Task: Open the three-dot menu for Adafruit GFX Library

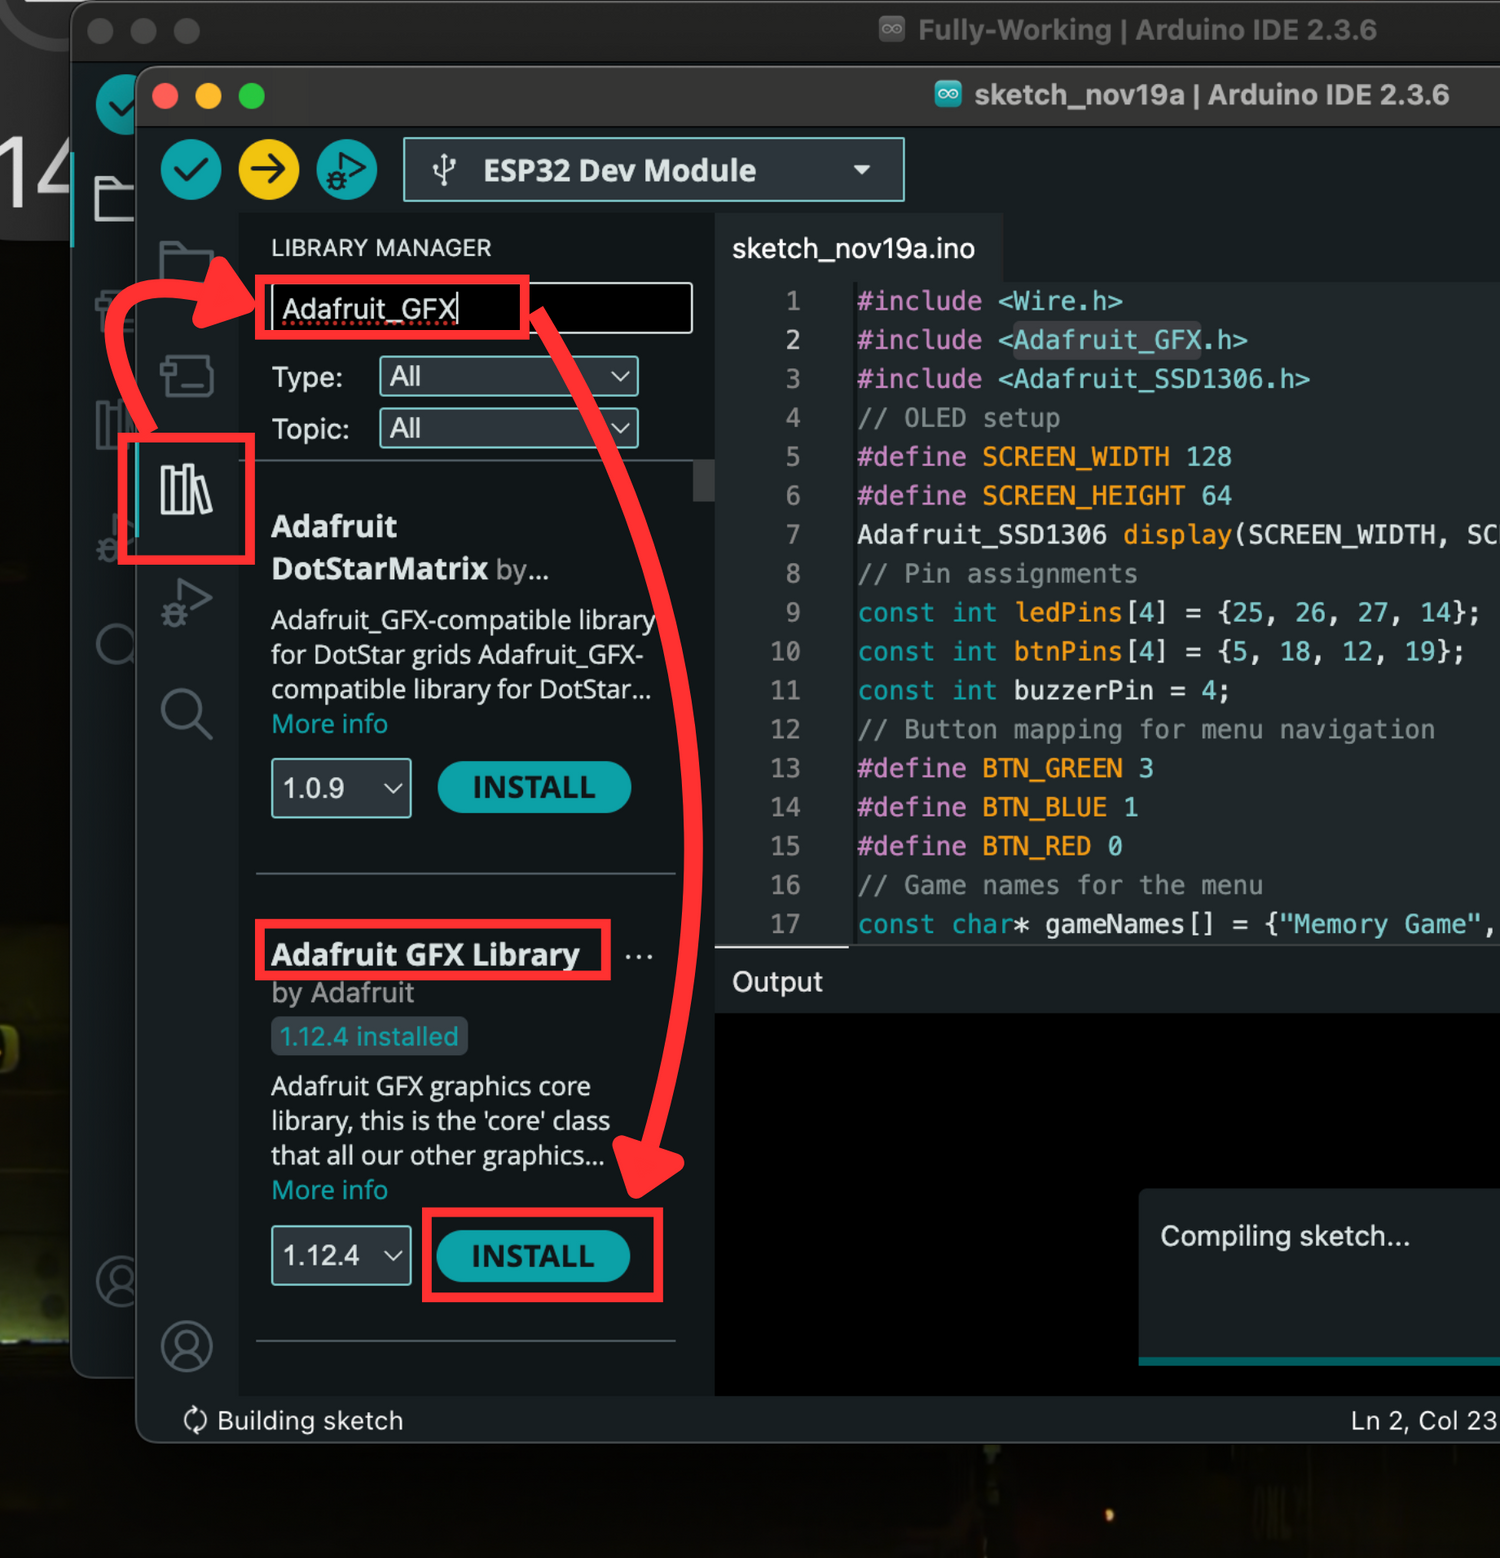Action: click(x=638, y=957)
